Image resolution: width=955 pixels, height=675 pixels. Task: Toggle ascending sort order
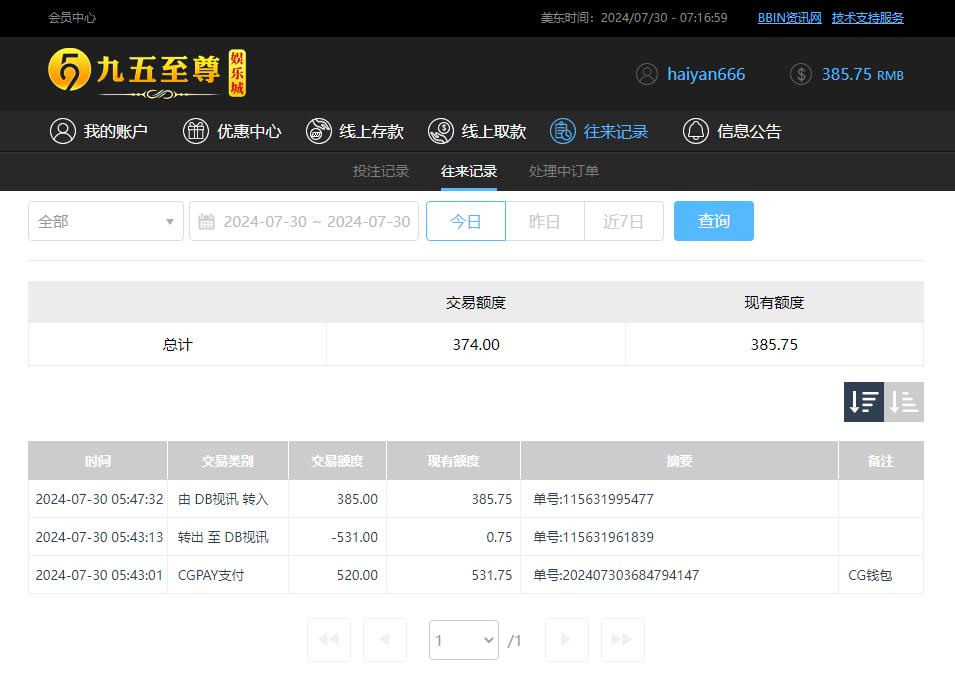[903, 401]
